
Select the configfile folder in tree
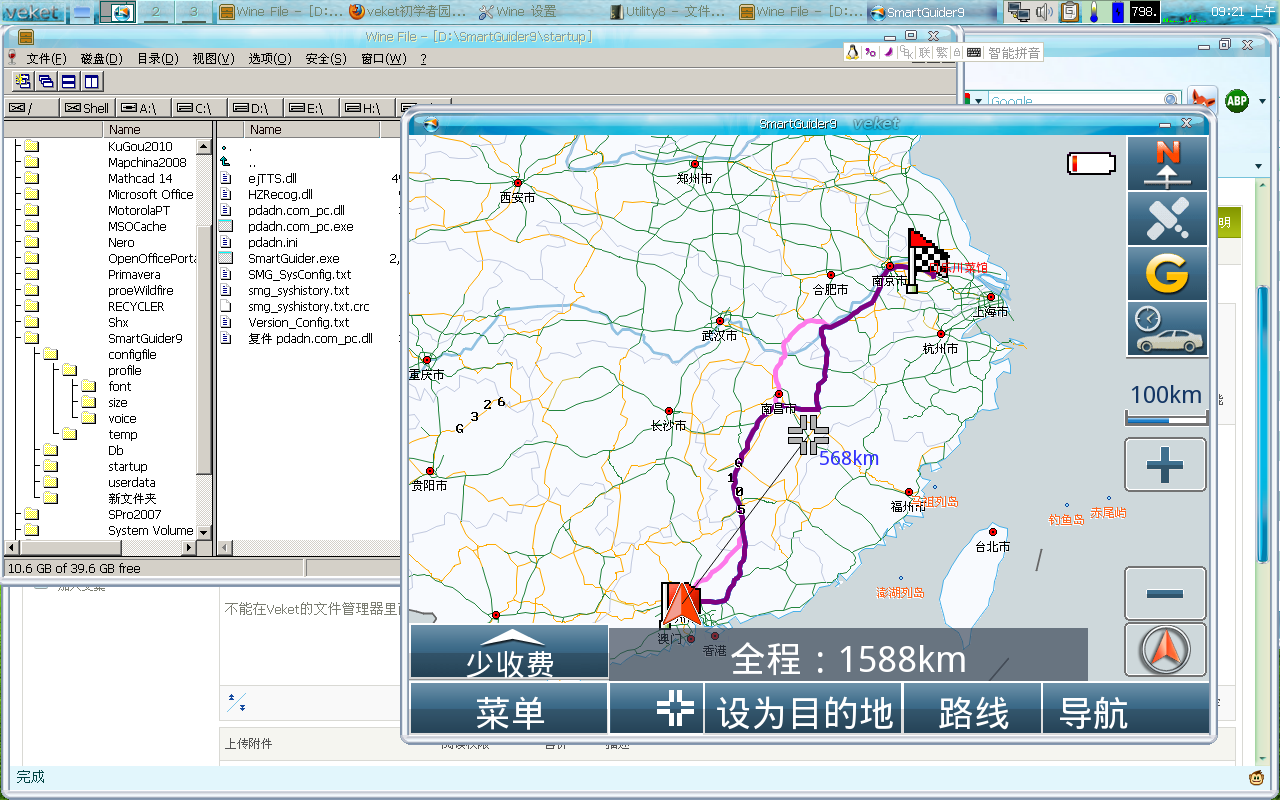point(132,354)
